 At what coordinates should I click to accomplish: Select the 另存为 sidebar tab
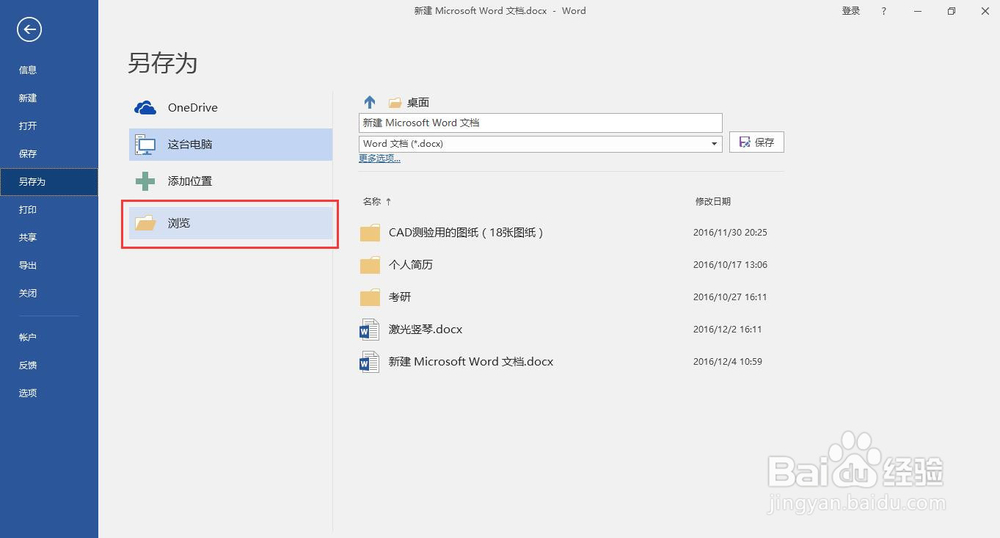[49, 182]
